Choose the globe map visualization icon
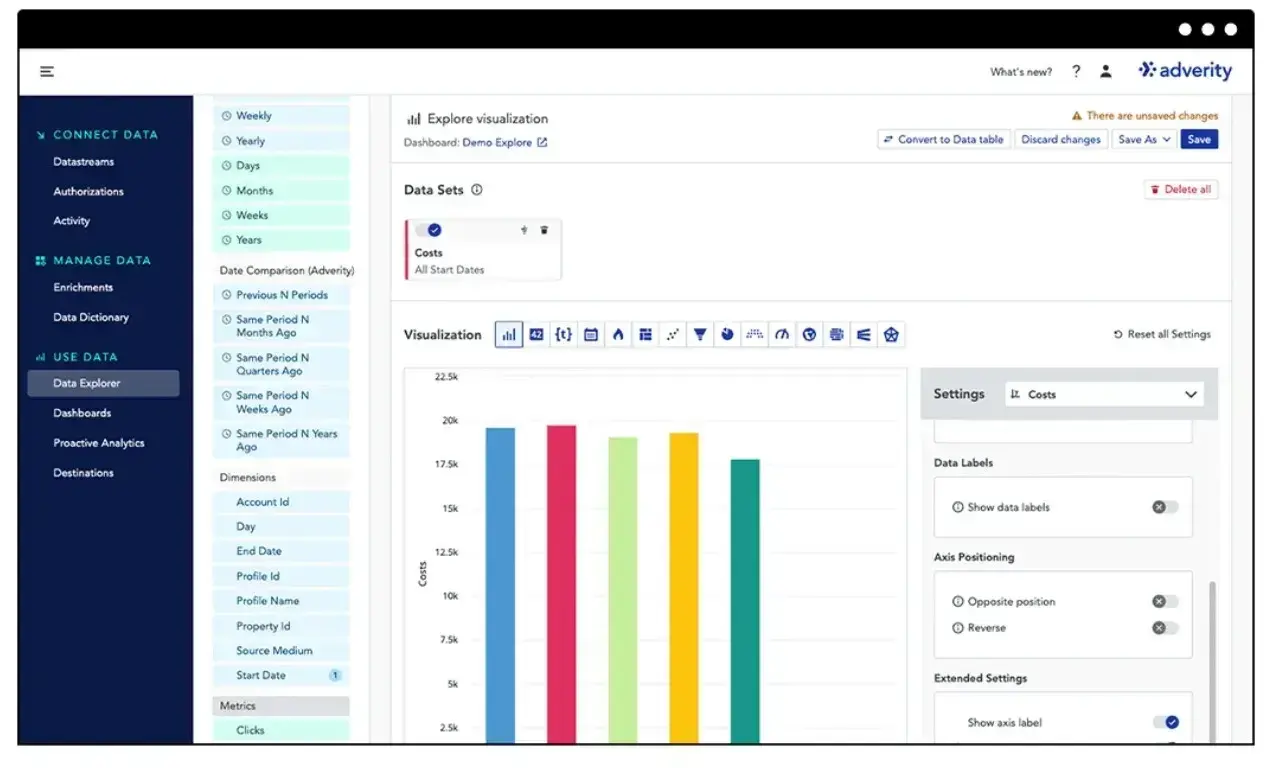1276x768 pixels. [810, 335]
